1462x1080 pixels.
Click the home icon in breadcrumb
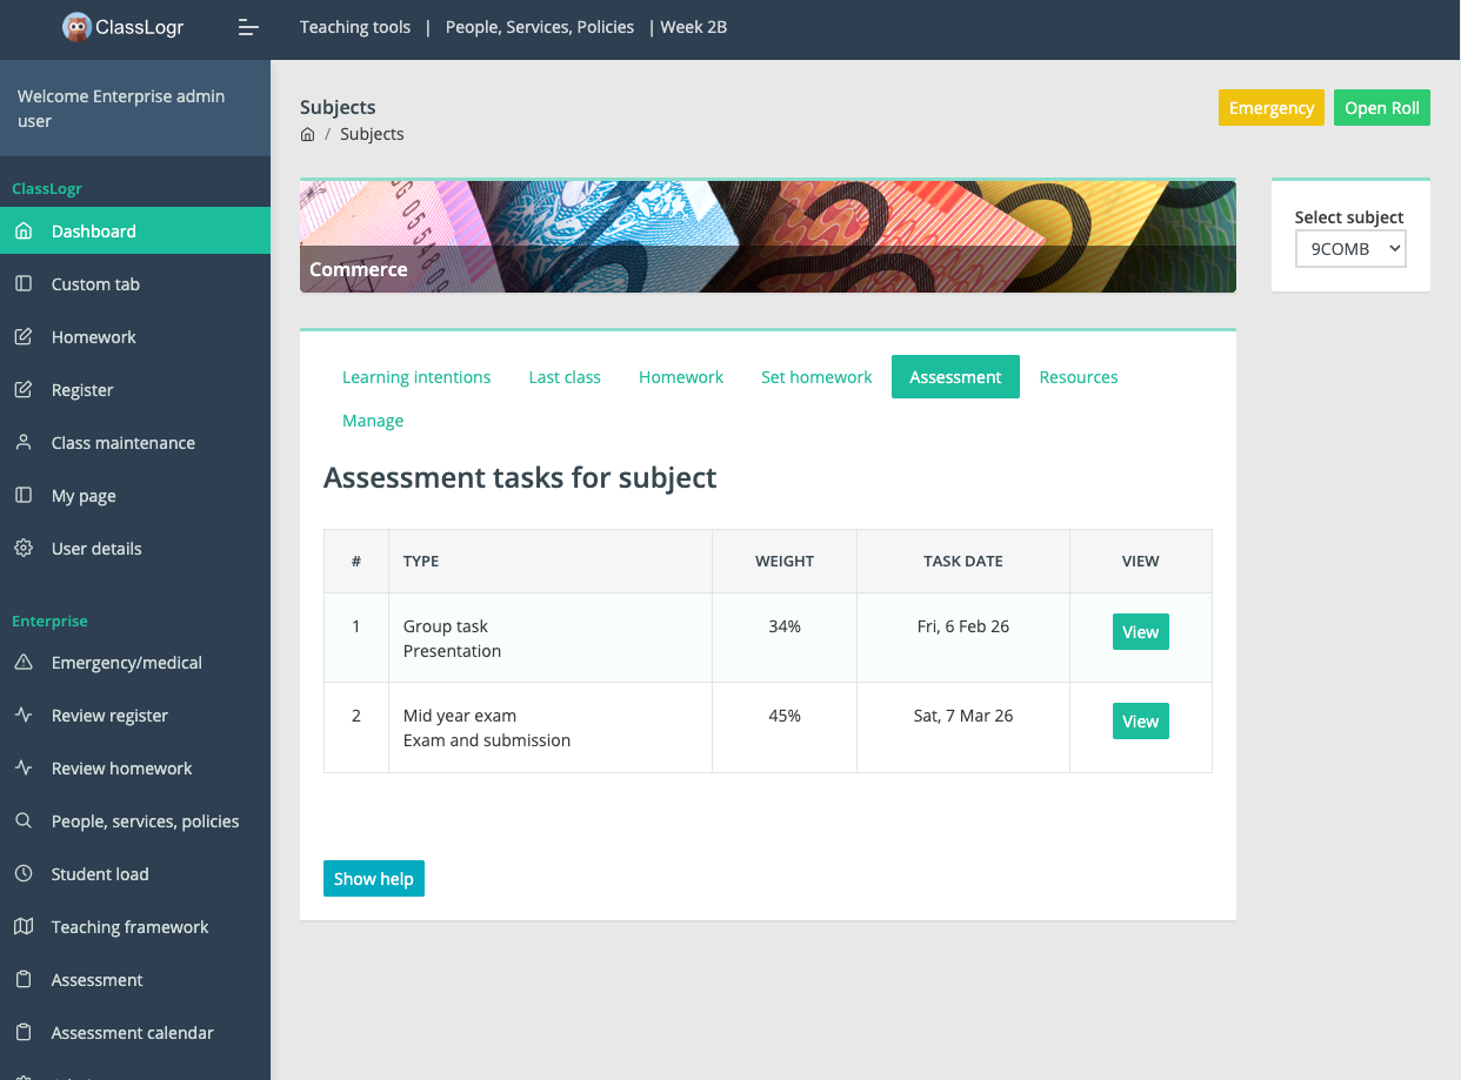308,134
